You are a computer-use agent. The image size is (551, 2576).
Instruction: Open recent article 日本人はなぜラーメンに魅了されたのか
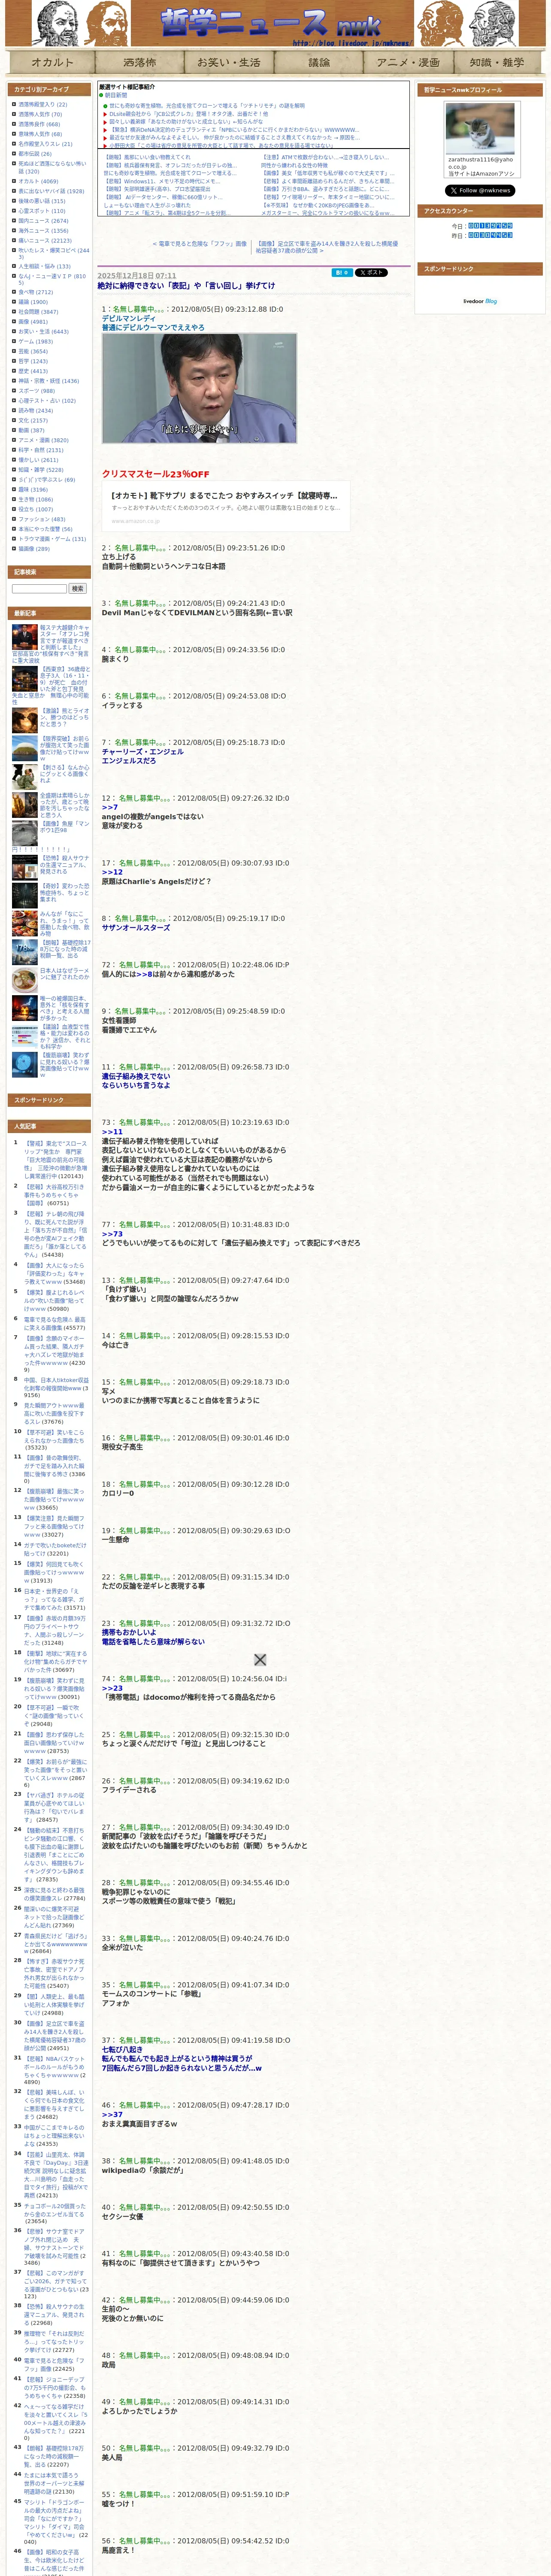click(64, 974)
